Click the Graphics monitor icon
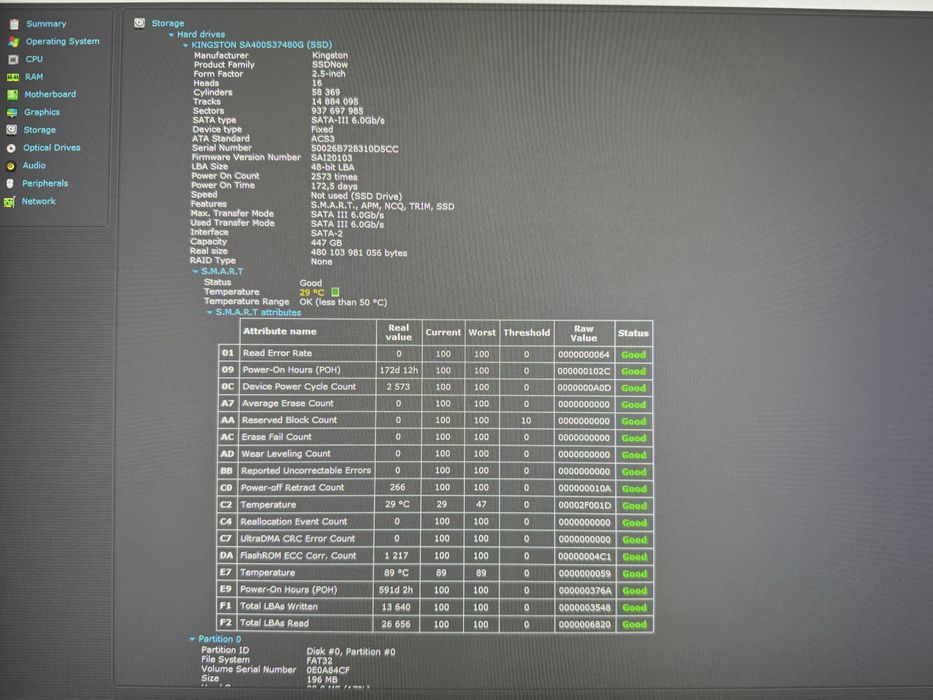Viewport: 933px width, 700px height. [x=12, y=112]
